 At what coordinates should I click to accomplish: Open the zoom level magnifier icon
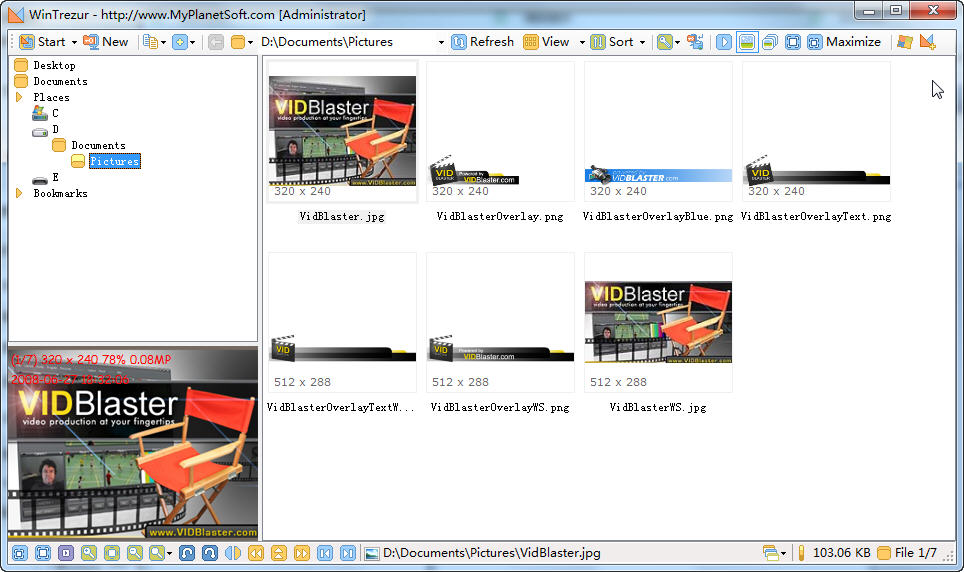click(157, 553)
